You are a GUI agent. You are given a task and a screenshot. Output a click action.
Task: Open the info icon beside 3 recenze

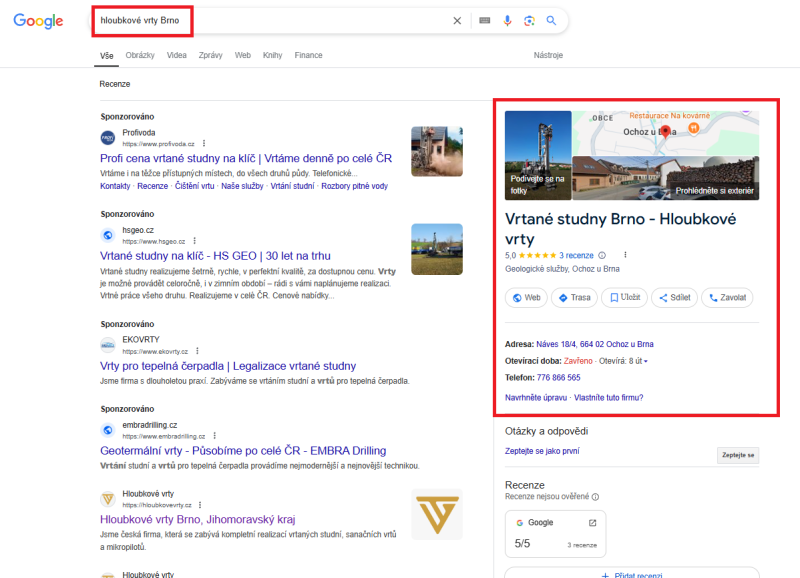pos(602,255)
